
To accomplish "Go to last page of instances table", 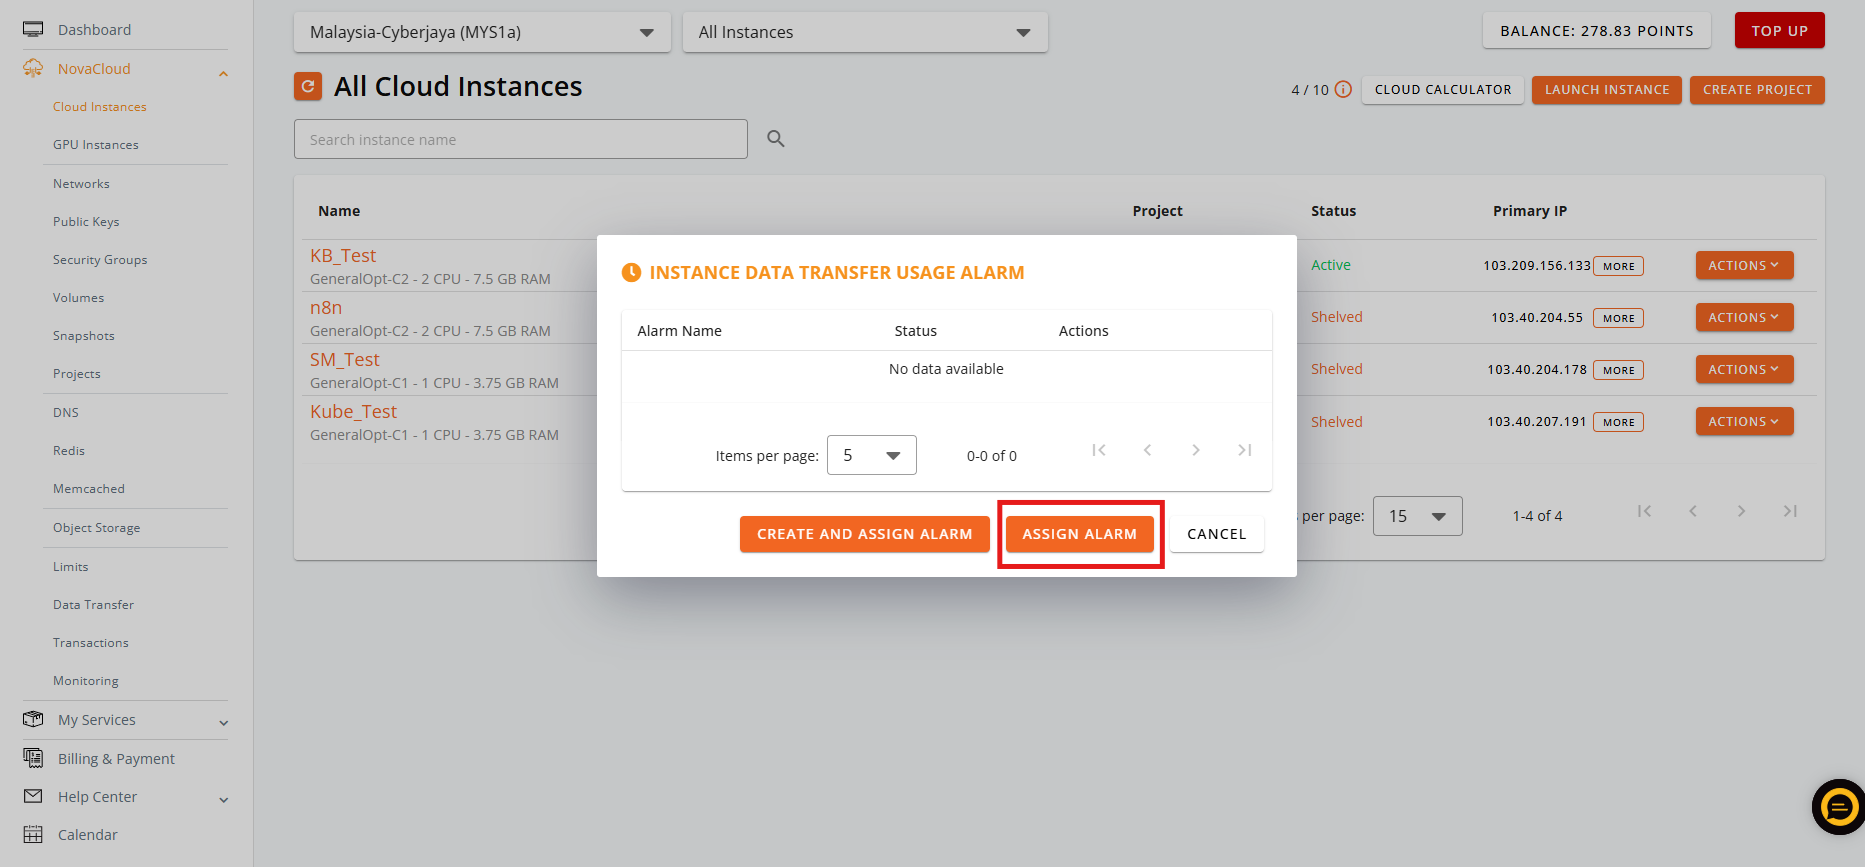I will point(1791,511).
